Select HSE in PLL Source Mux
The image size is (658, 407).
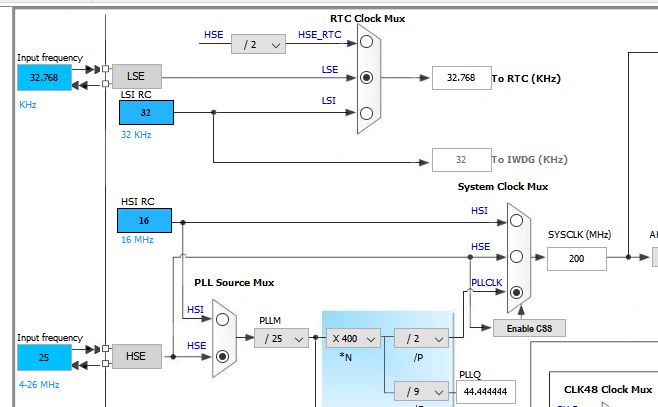pyautogui.click(x=222, y=356)
